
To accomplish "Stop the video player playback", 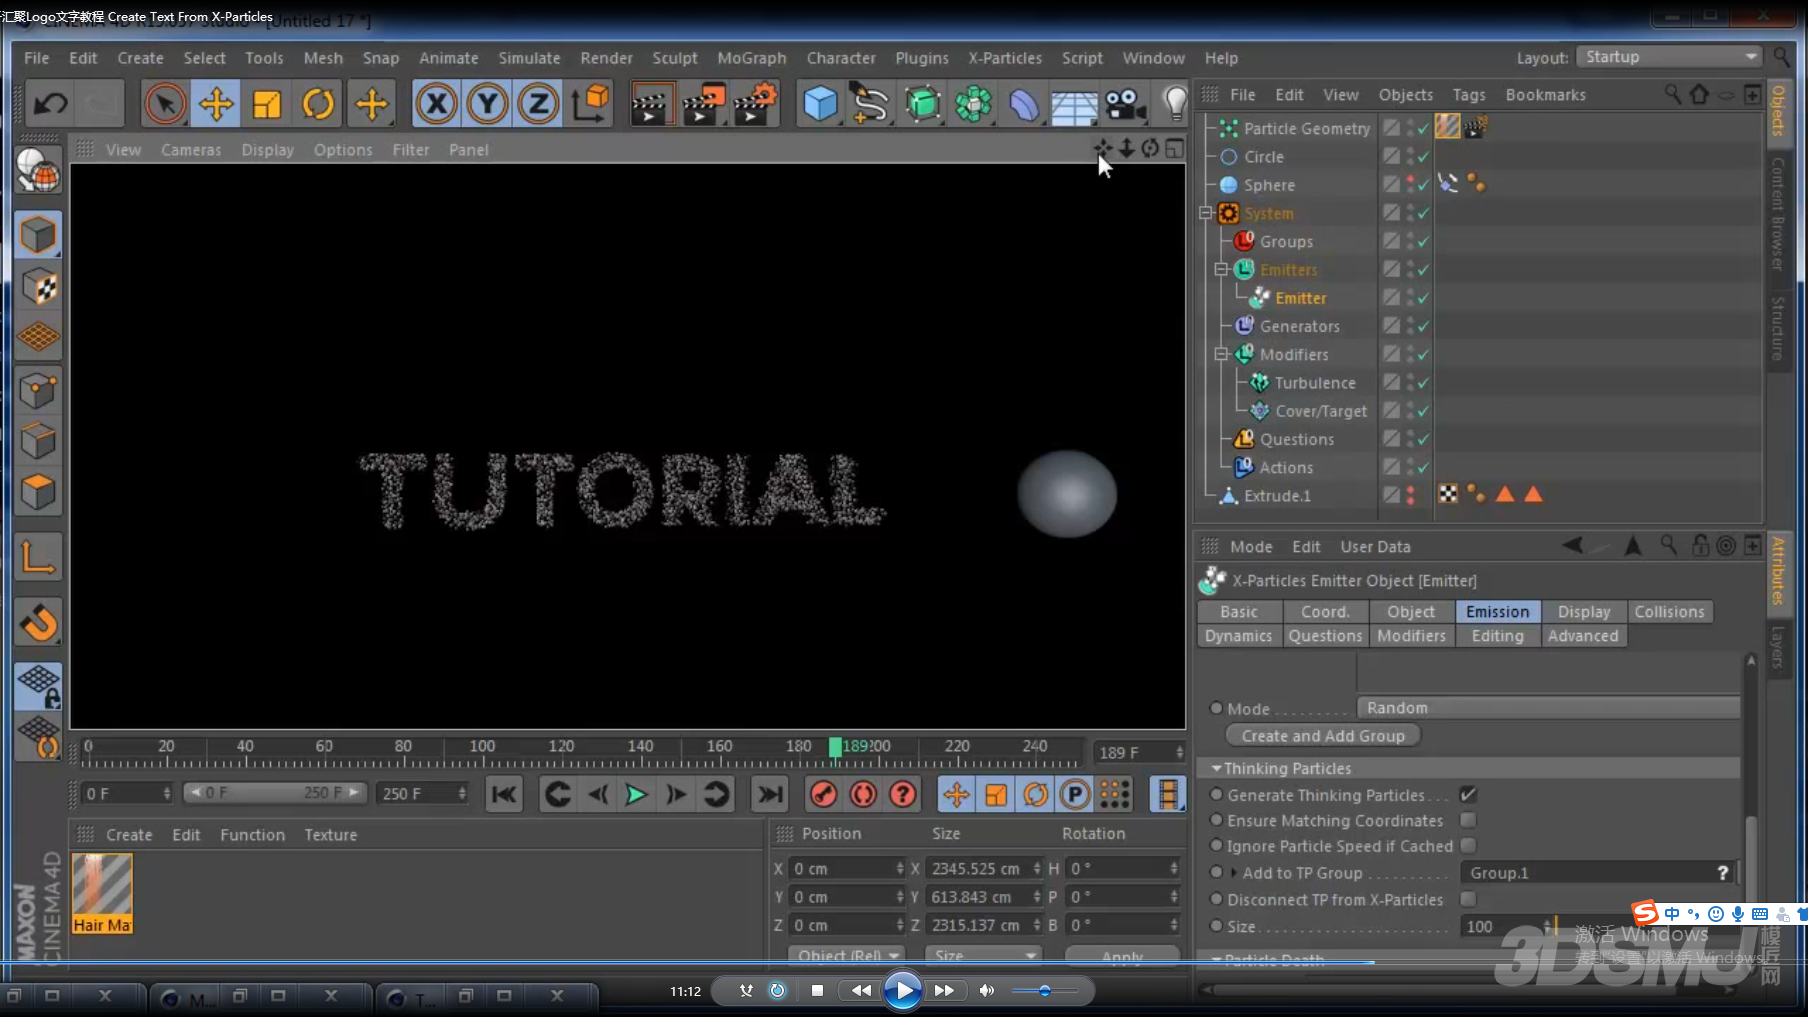I will click(817, 990).
